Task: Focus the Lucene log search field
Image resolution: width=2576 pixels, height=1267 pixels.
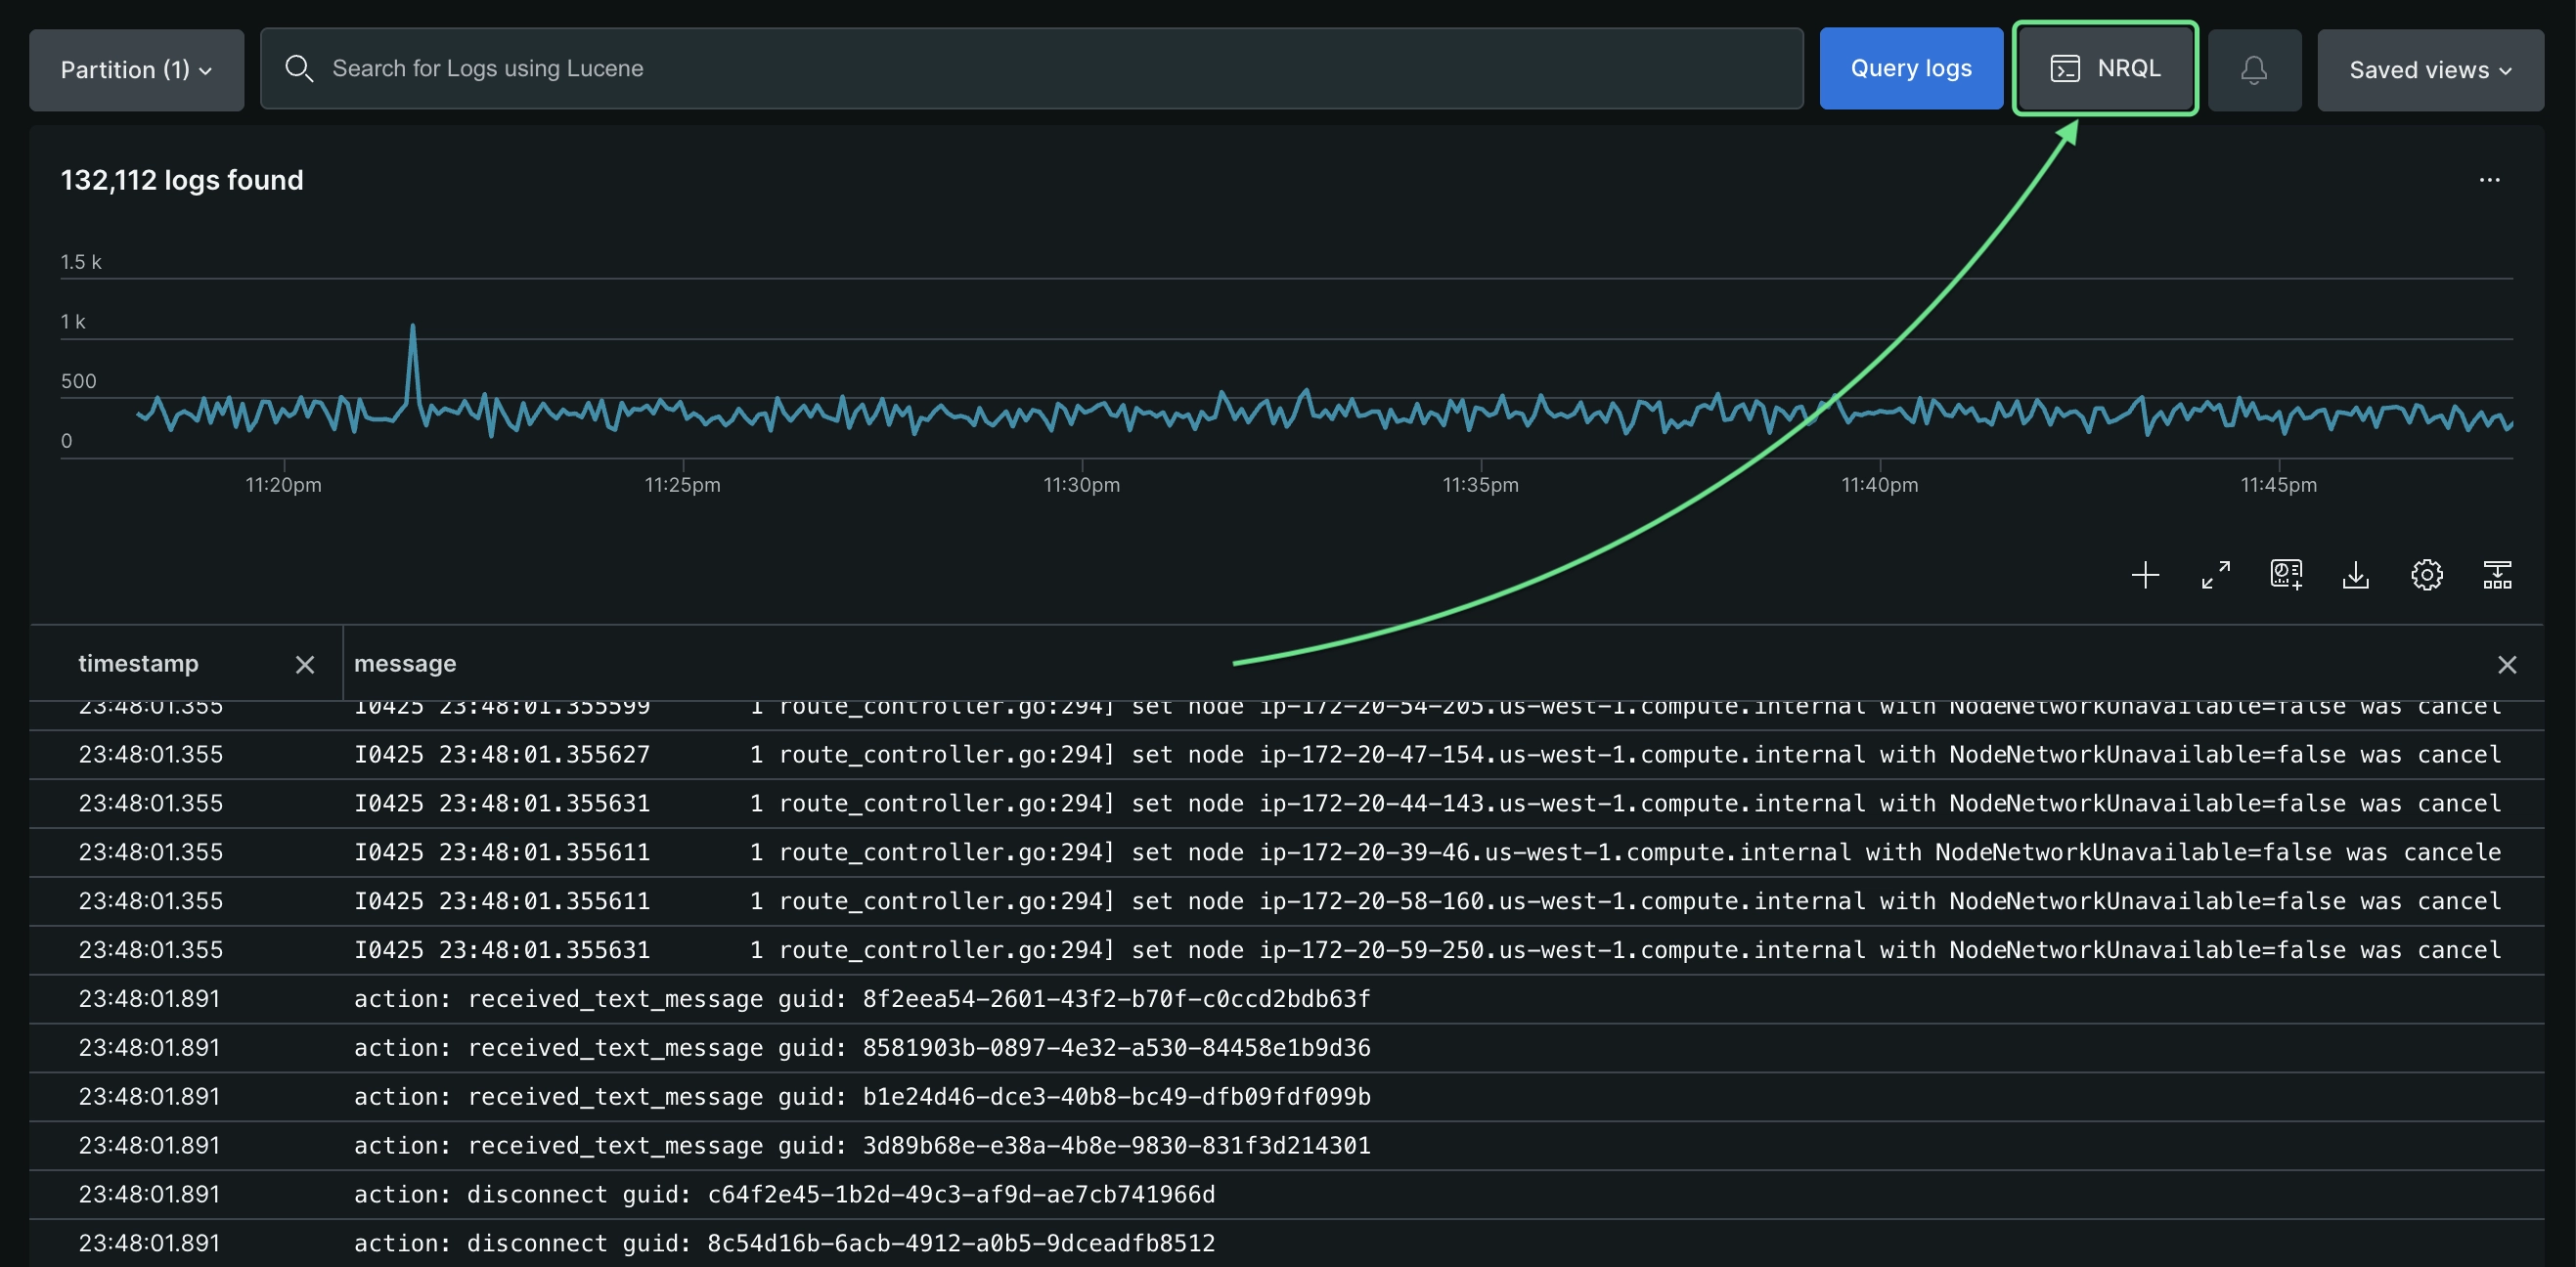Action: pyautogui.click(x=1050, y=68)
